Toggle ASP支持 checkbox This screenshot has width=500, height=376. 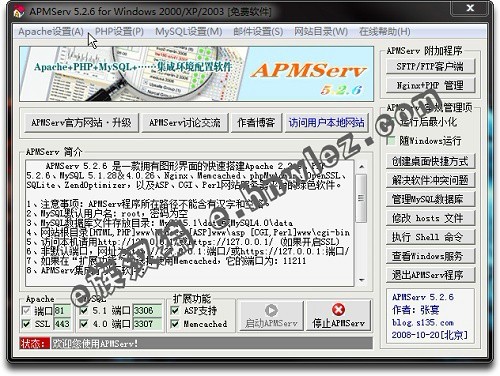point(175,311)
